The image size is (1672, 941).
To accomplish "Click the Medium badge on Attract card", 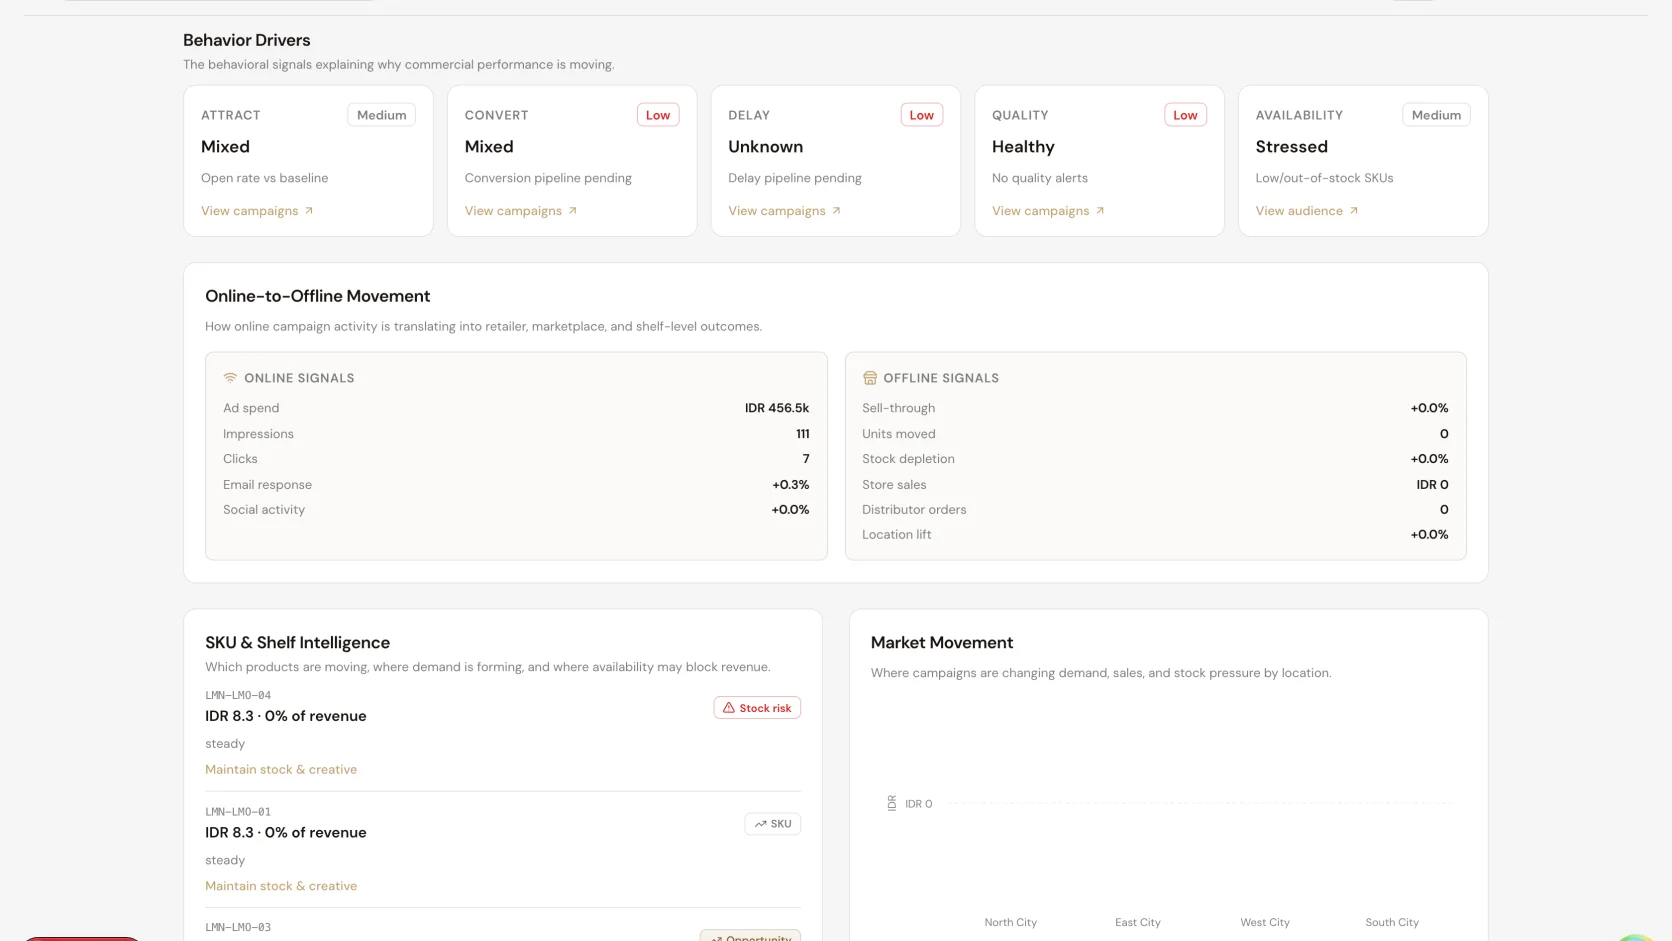I will tap(382, 115).
